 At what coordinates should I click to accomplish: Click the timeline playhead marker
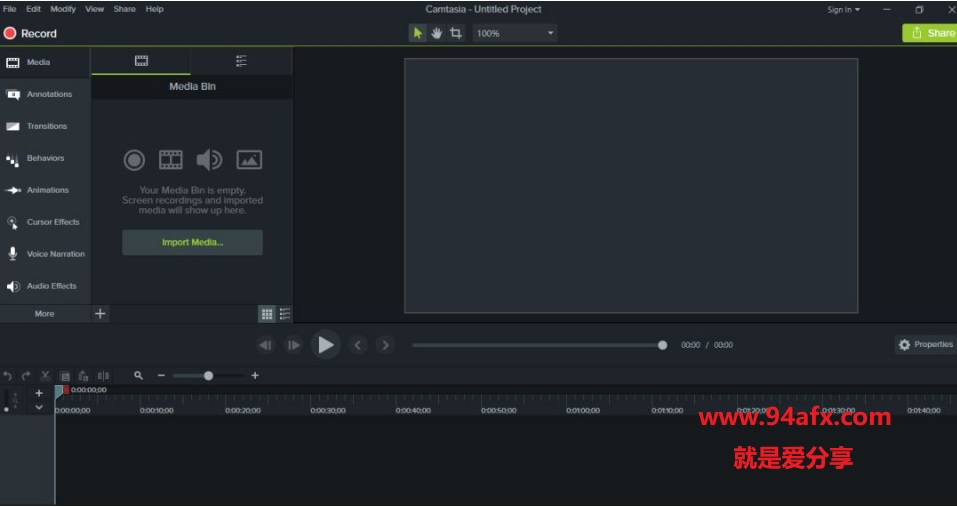59,391
